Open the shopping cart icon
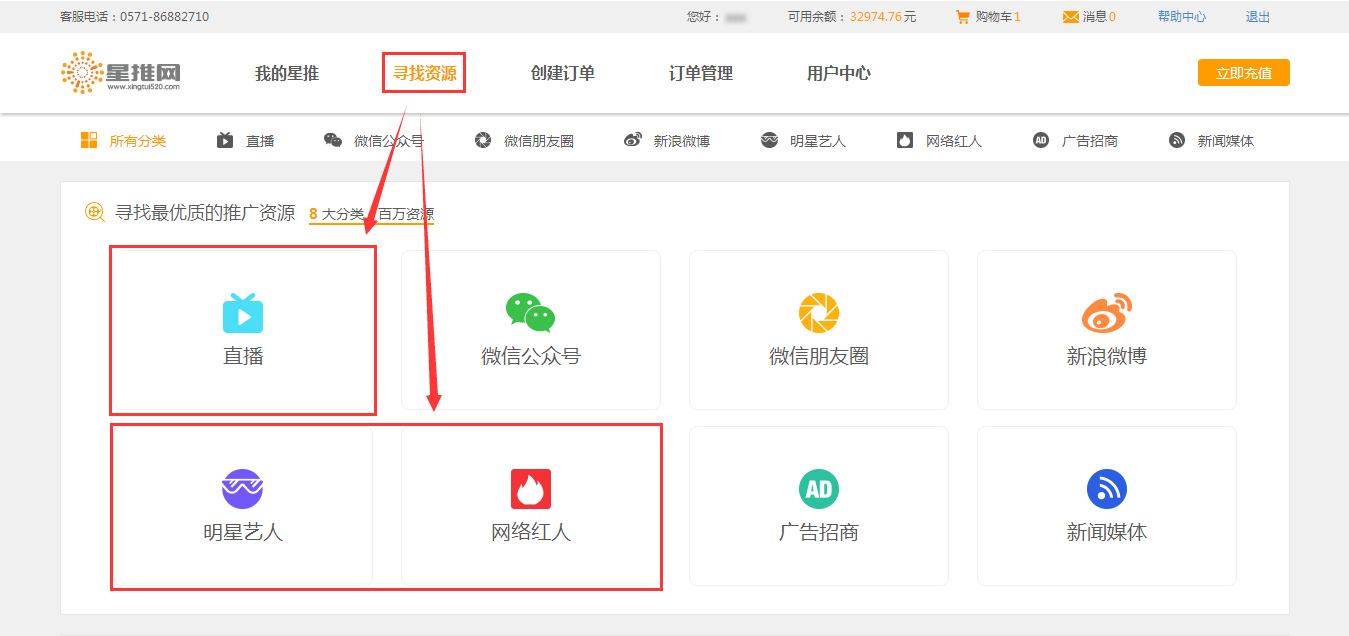Image resolution: width=1349 pixels, height=636 pixels. (x=963, y=17)
